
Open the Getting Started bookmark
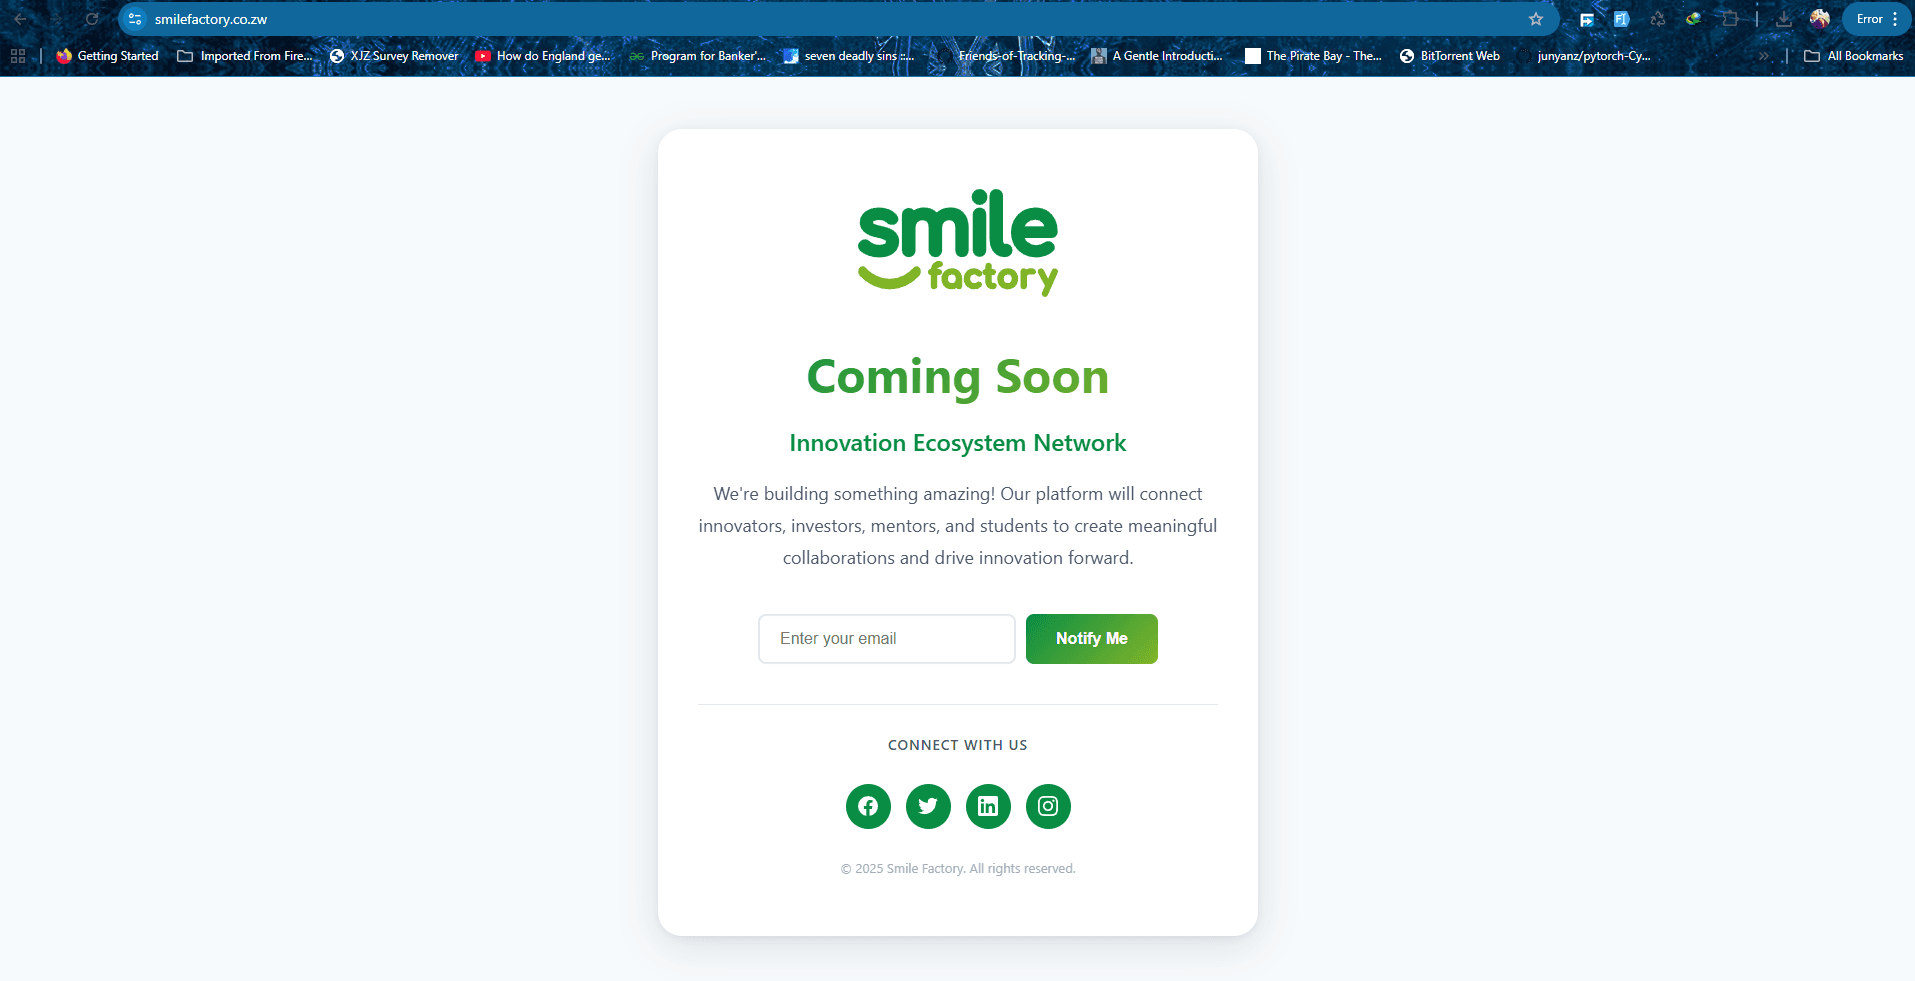(x=107, y=56)
